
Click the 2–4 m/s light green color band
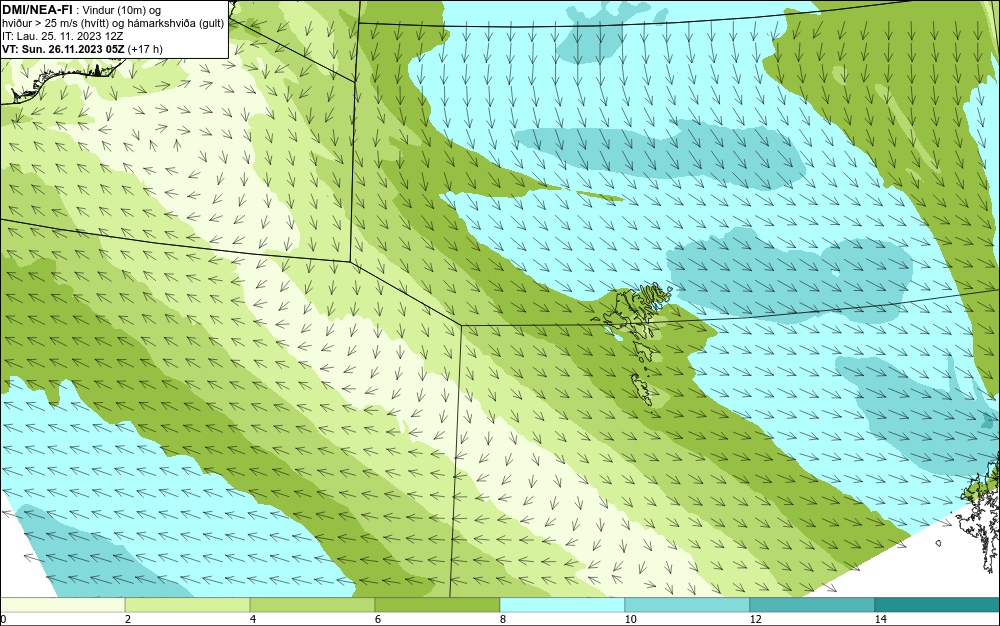[188, 604]
